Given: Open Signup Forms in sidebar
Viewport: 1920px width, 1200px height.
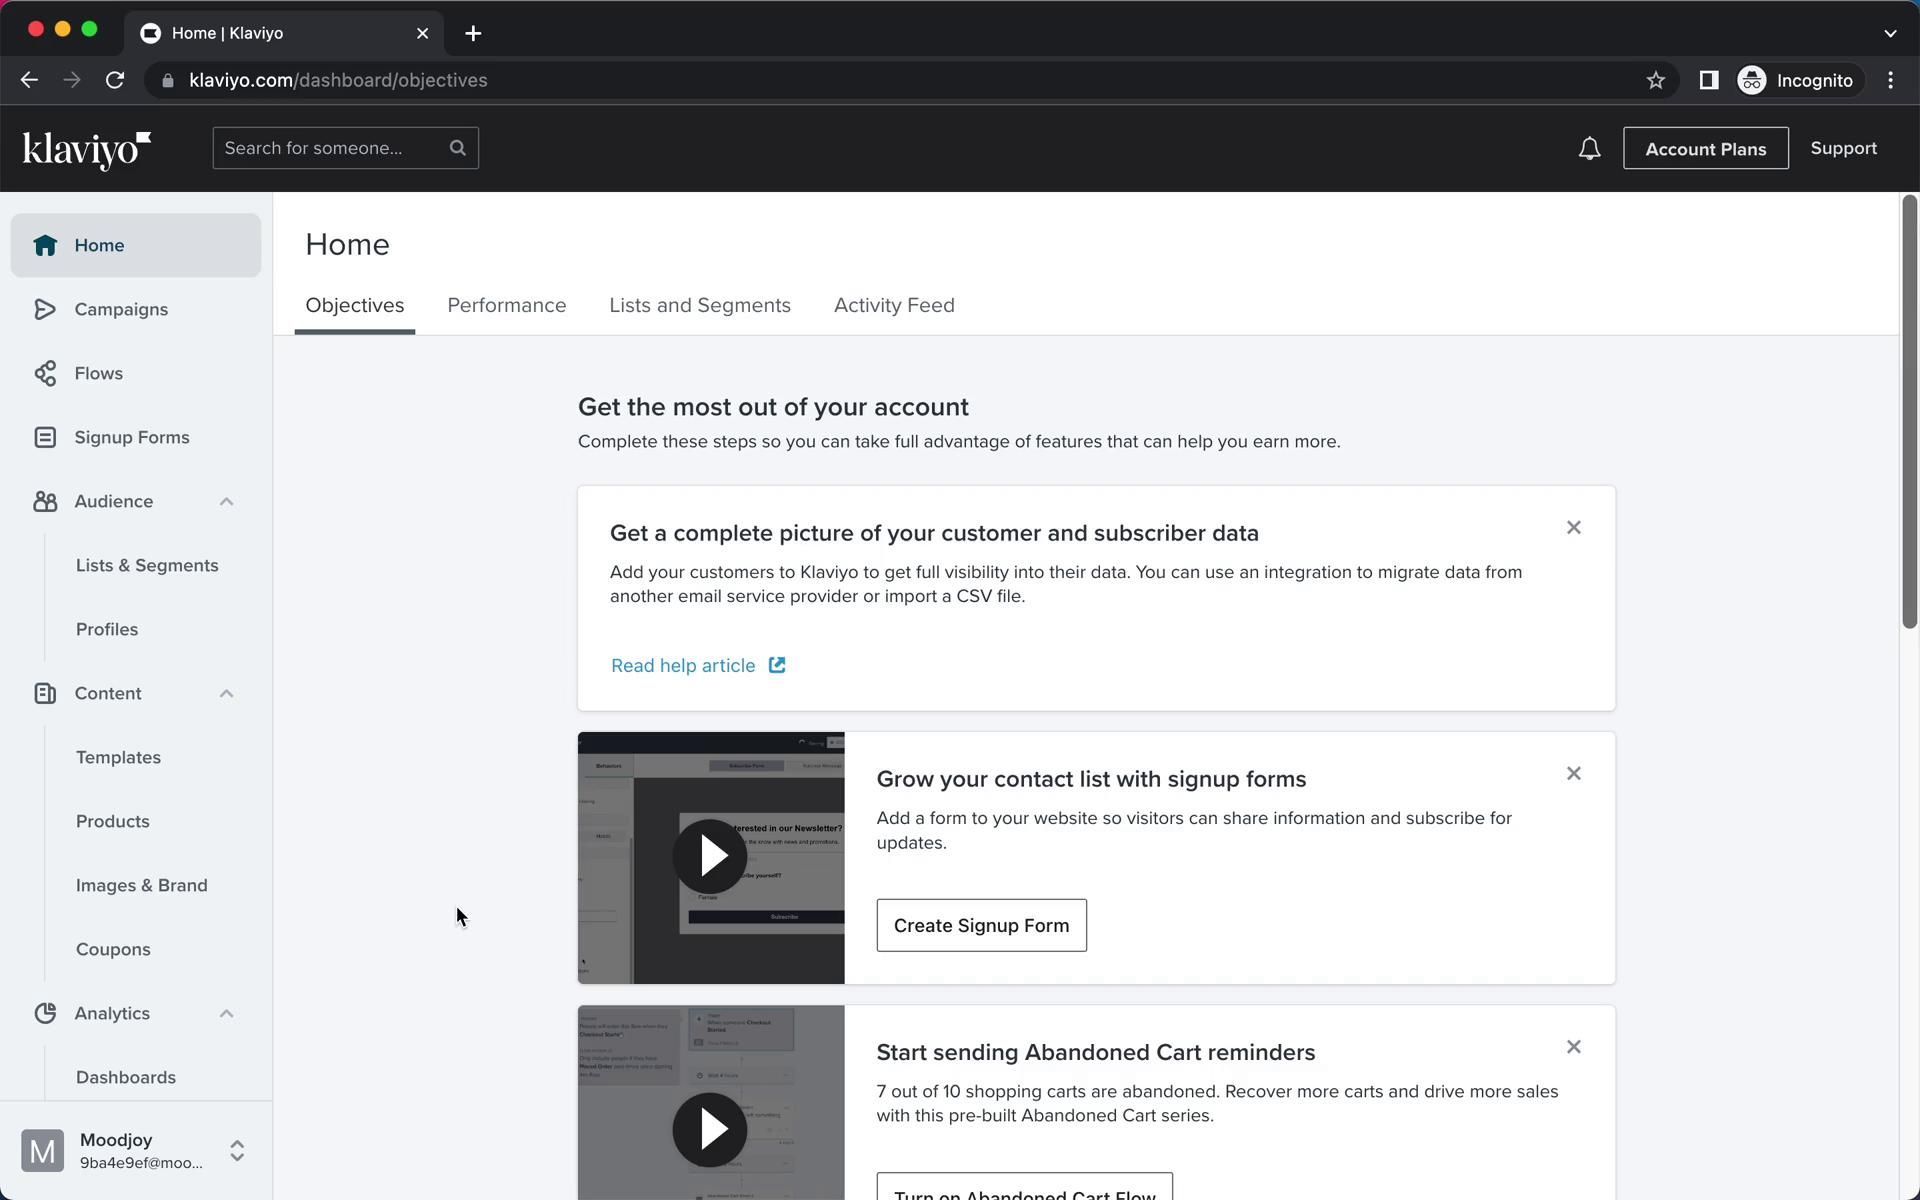Looking at the screenshot, I should point(131,437).
